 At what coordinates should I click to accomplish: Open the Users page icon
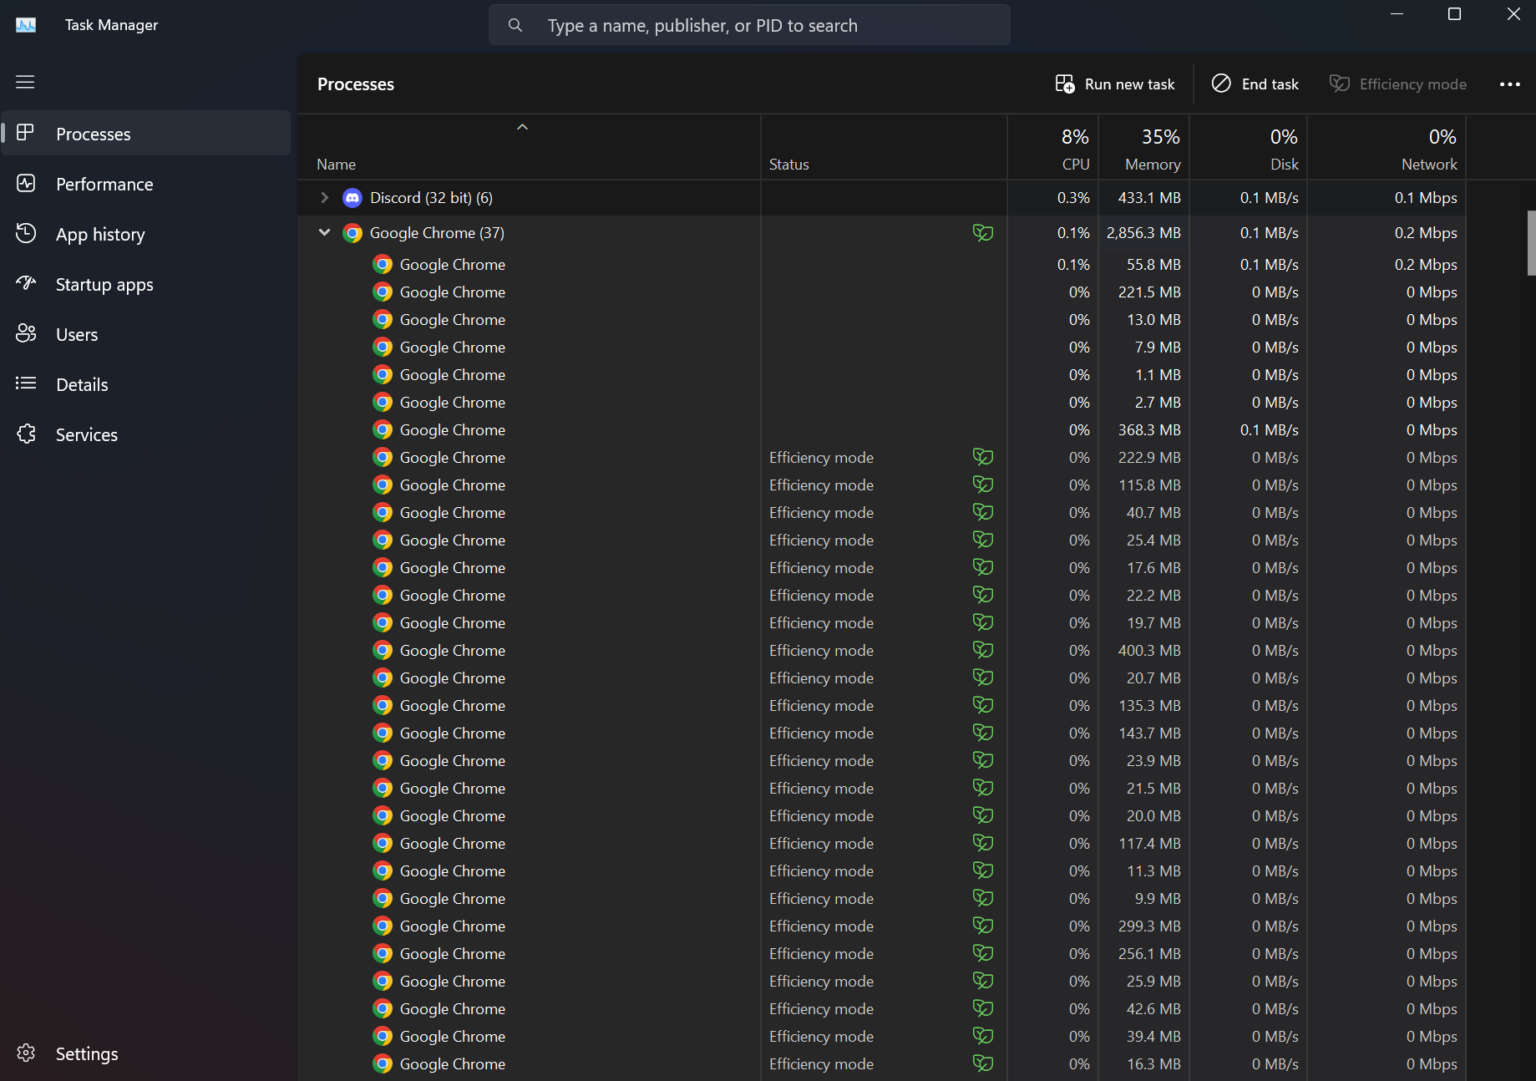pyautogui.click(x=27, y=334)
